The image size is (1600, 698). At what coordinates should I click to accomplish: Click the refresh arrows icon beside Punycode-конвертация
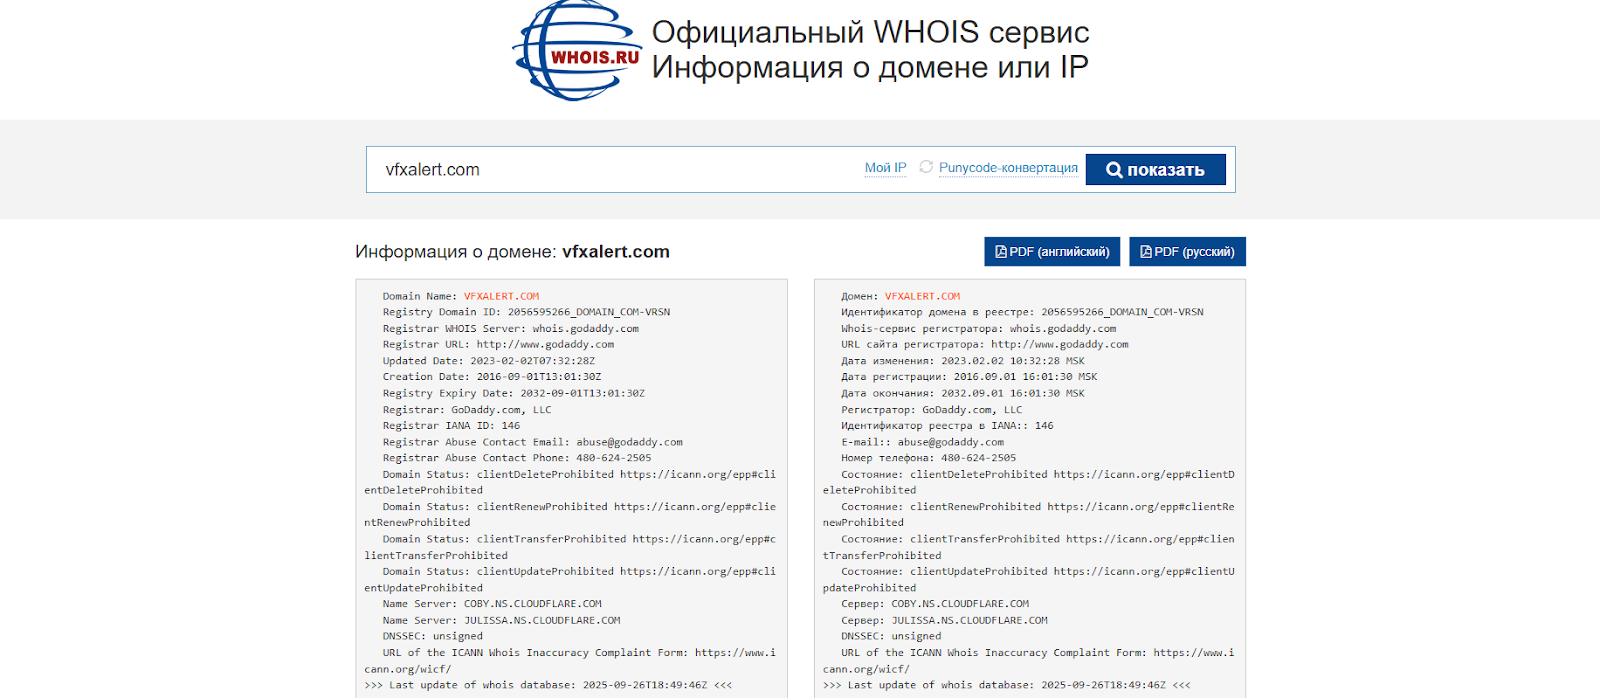click(926, 167)
